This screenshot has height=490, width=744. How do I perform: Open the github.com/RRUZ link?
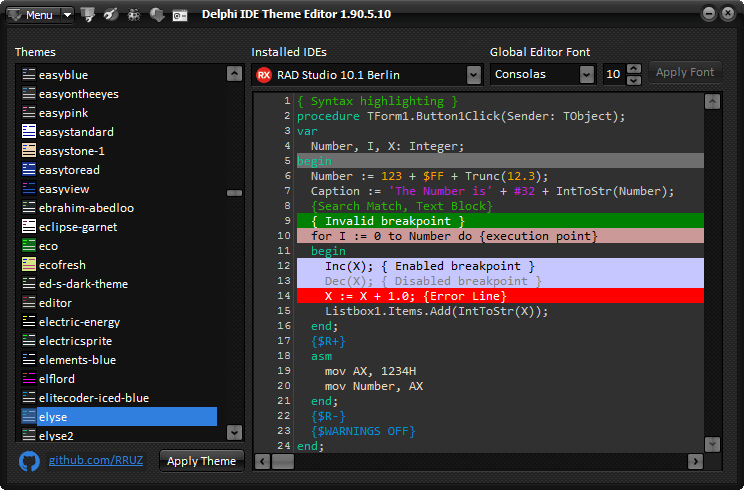98,461
